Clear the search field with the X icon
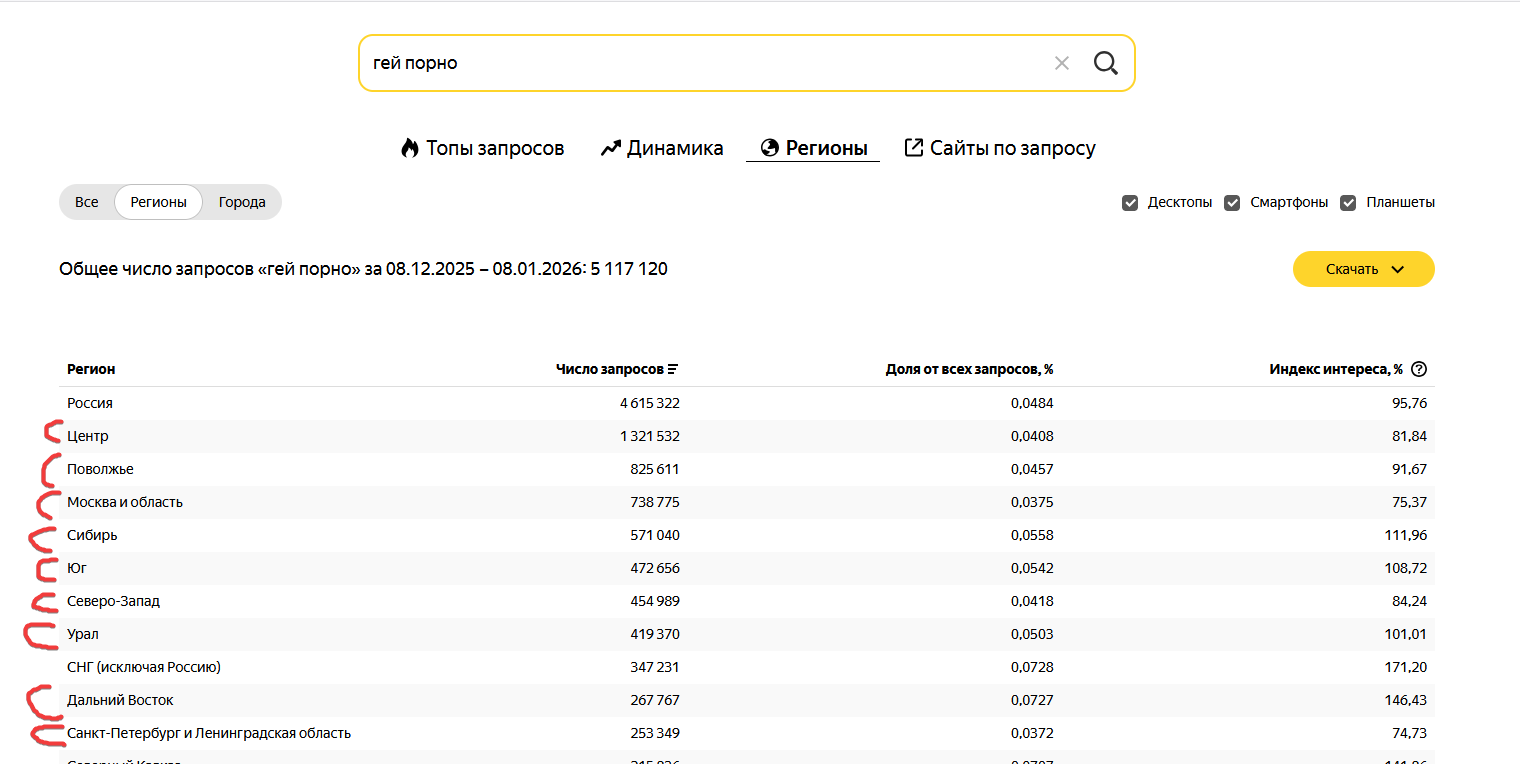The height and width of the screenshot is (764, 1520). point(1062,63)
